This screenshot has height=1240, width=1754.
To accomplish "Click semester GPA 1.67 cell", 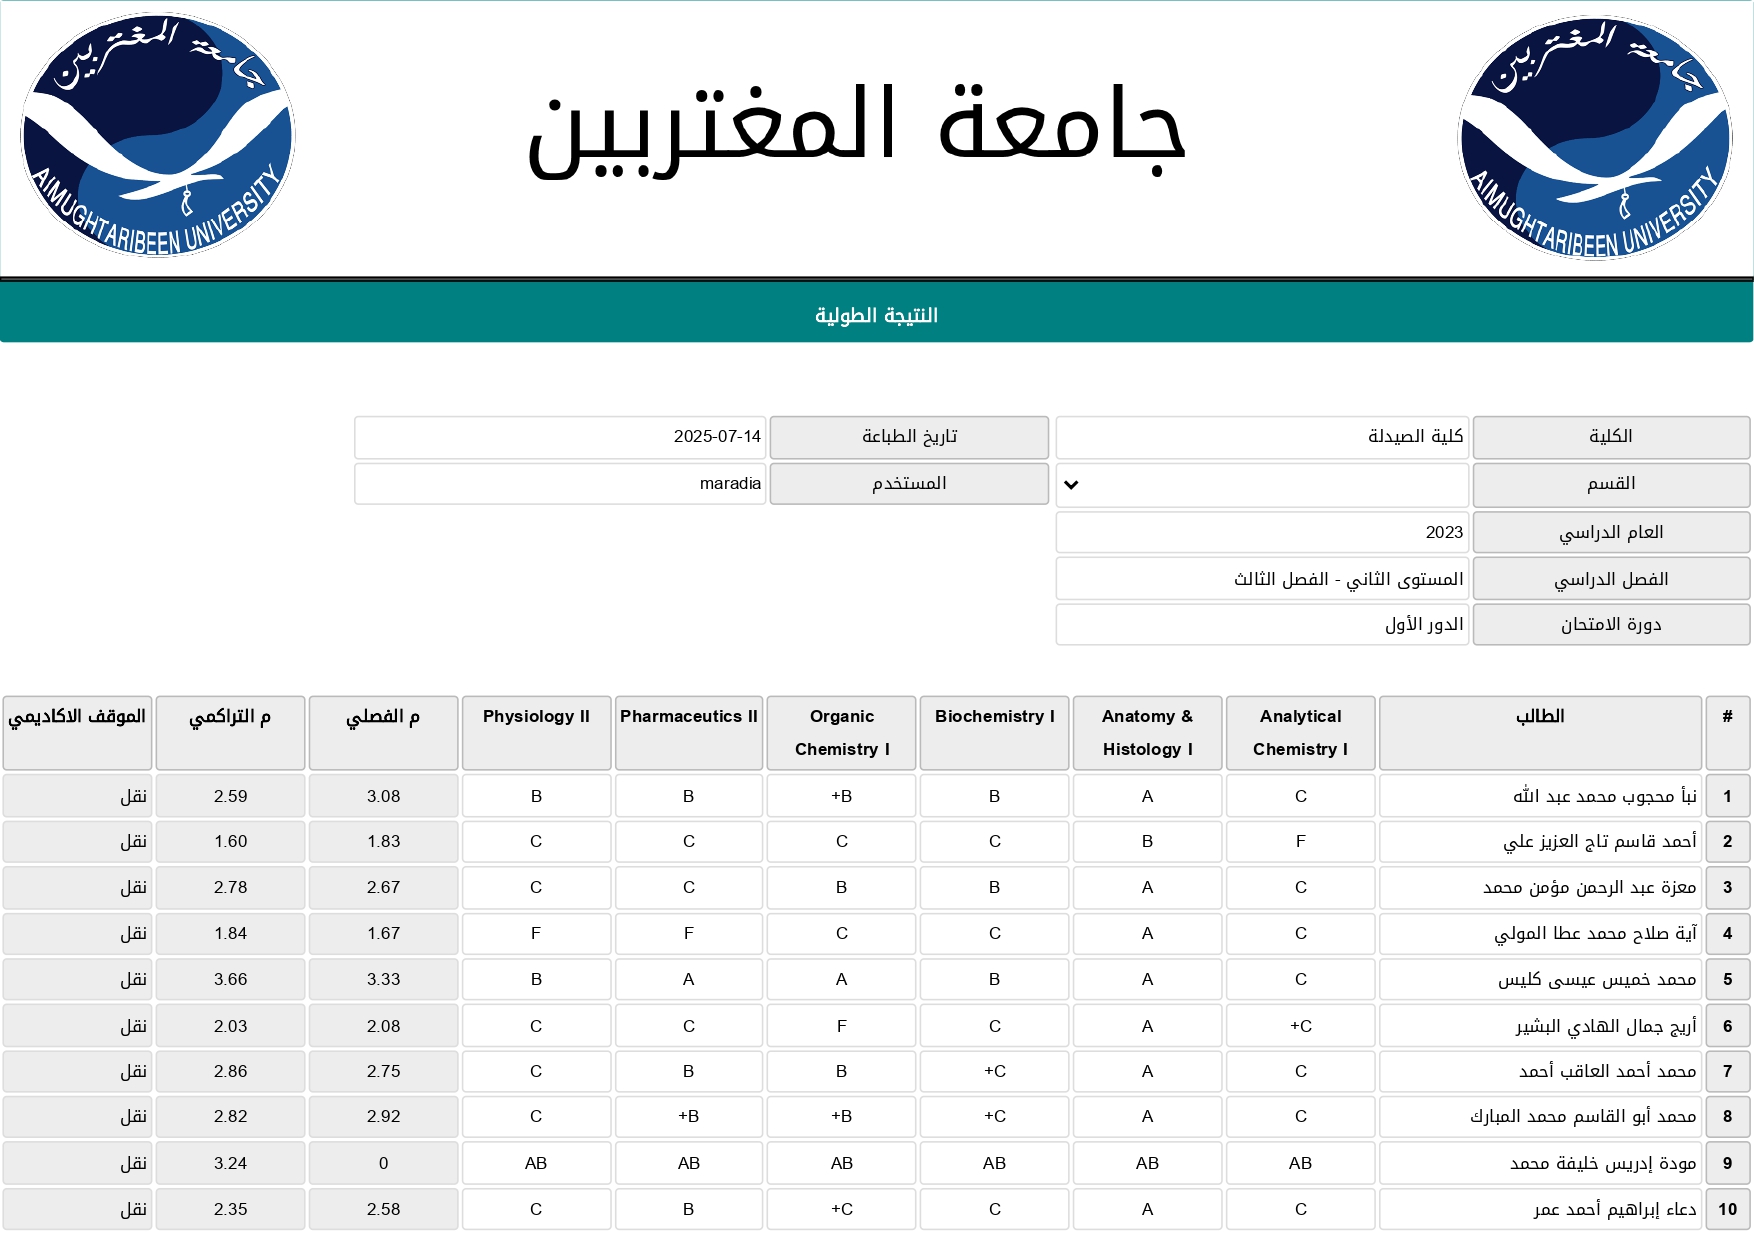I will 383,933.
